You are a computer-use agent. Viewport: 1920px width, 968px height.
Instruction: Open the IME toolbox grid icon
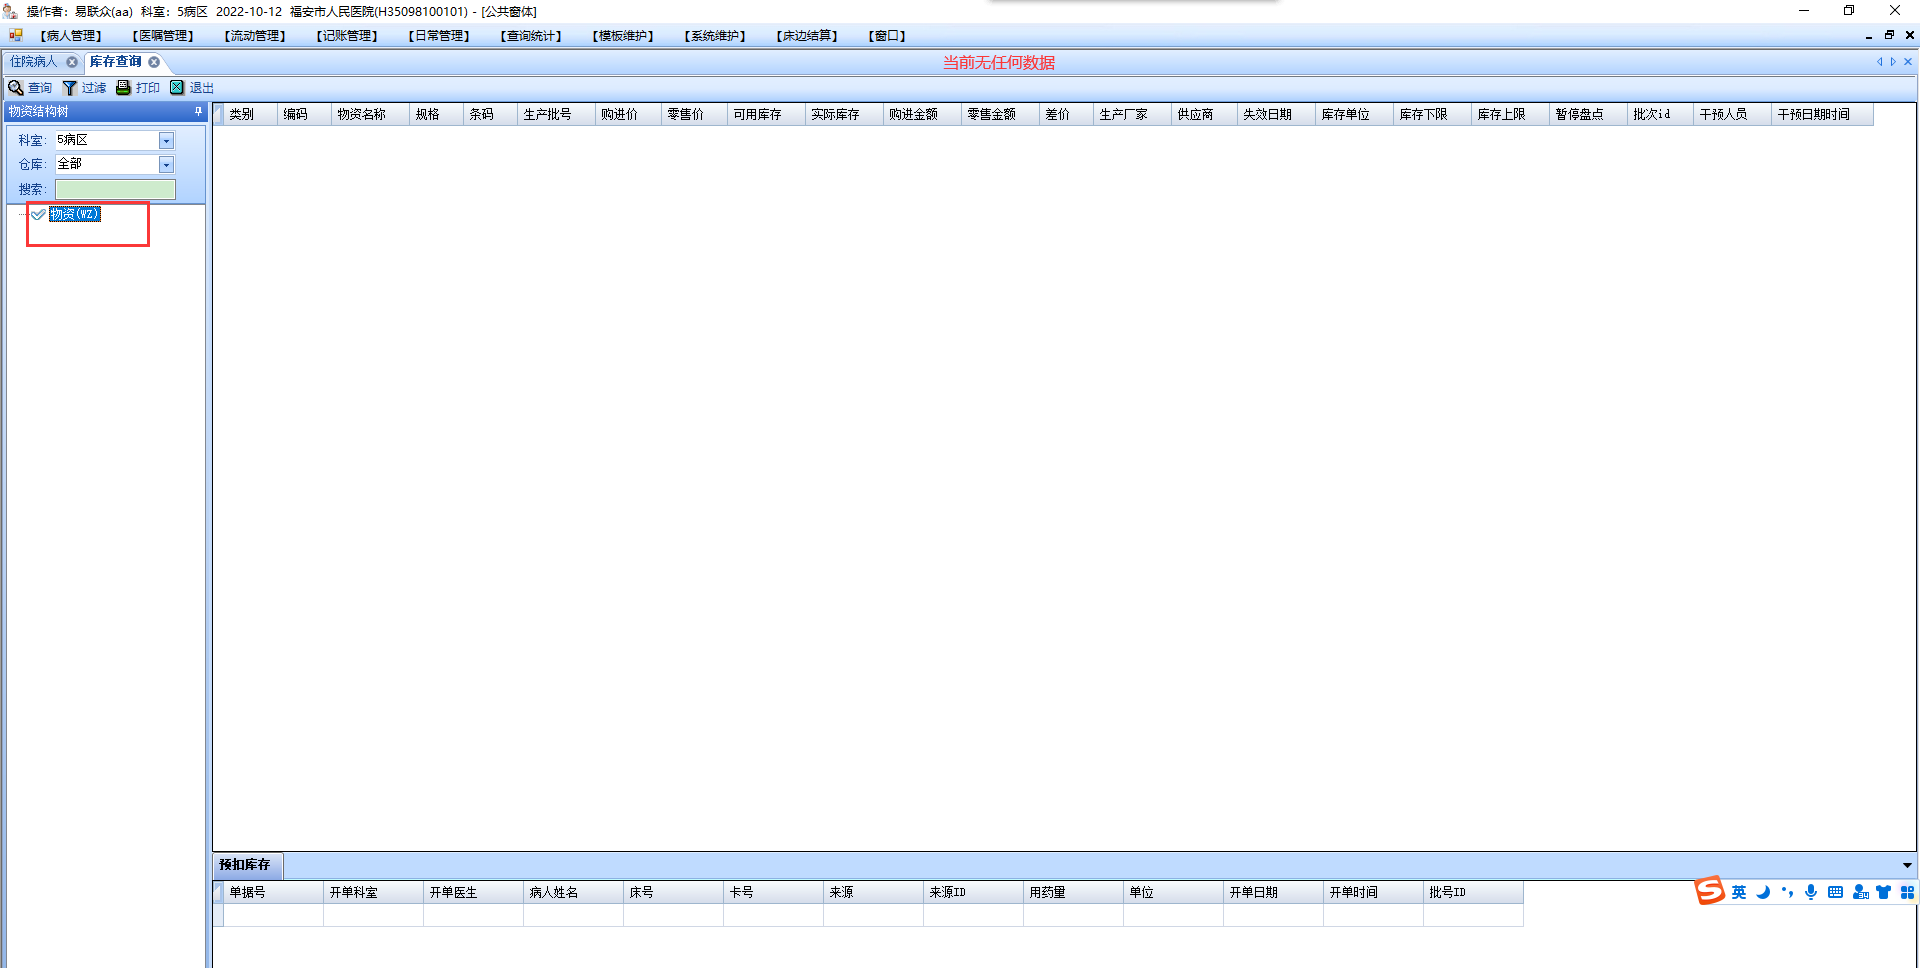pos(1907,892)
